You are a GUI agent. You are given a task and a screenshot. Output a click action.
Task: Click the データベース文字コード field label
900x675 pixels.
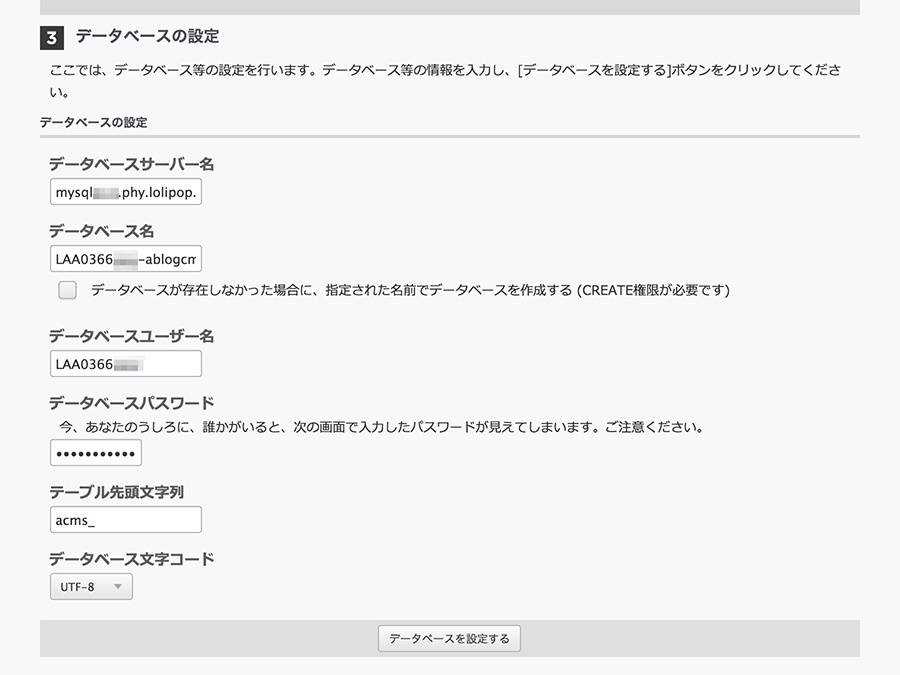[131, 559]
